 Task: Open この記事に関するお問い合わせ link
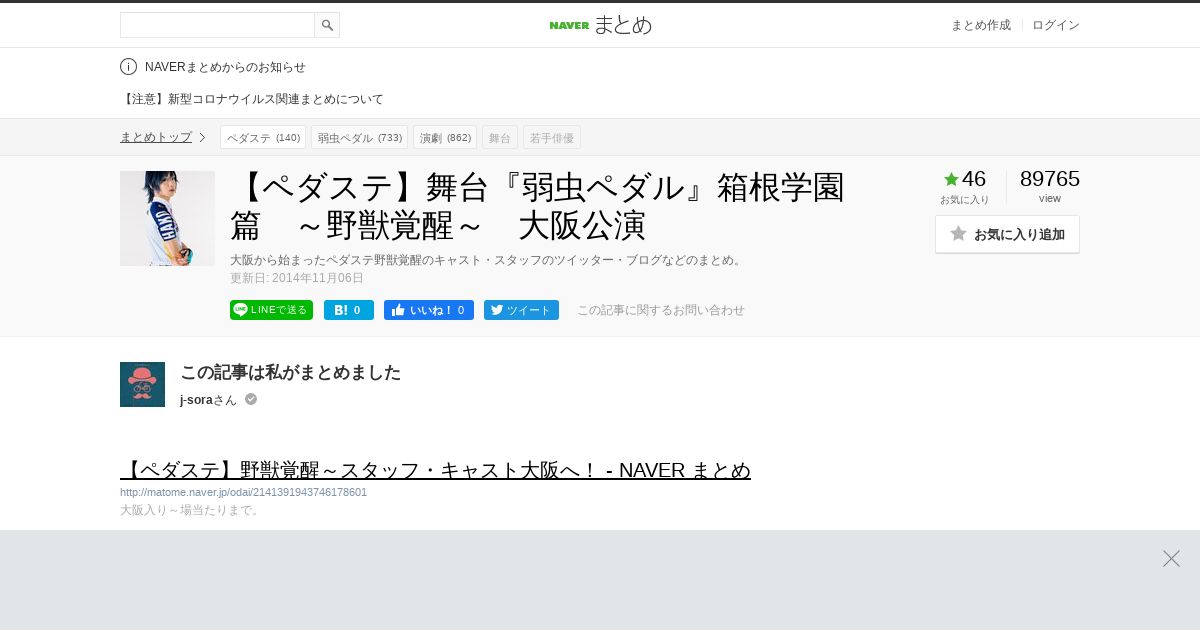(x=661, y=310)
